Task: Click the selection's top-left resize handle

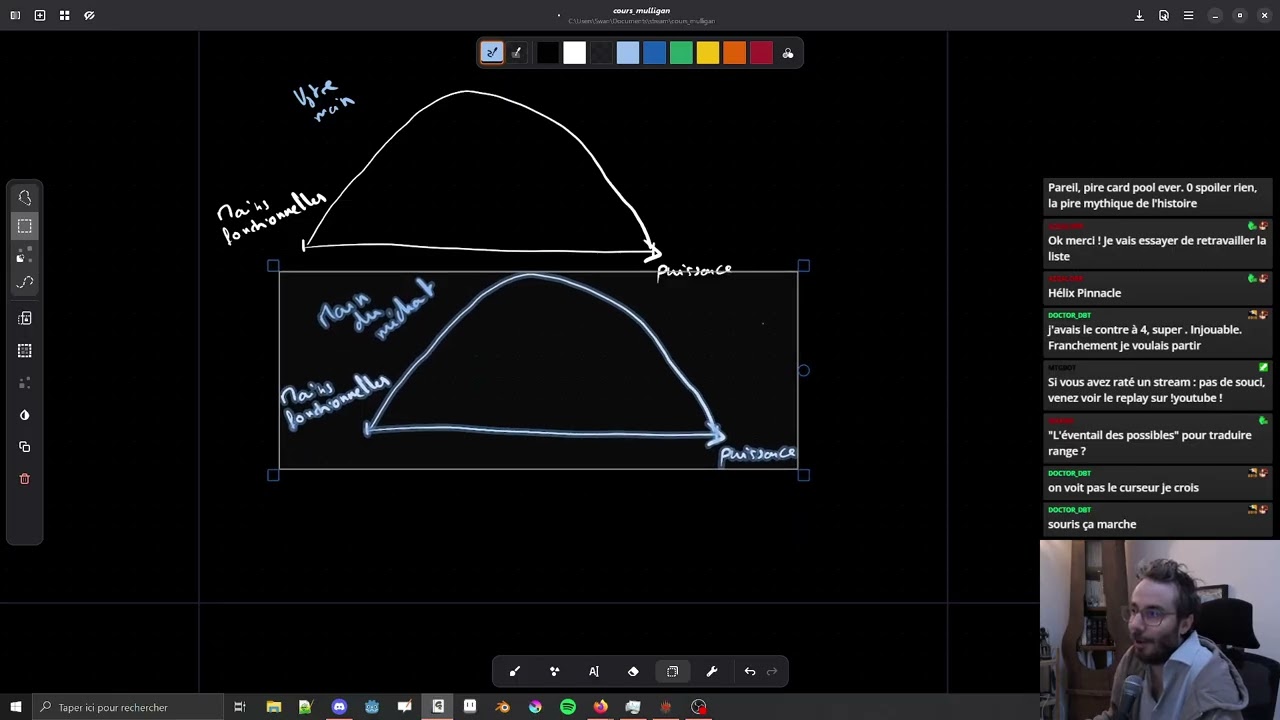Action: point(273,266)
